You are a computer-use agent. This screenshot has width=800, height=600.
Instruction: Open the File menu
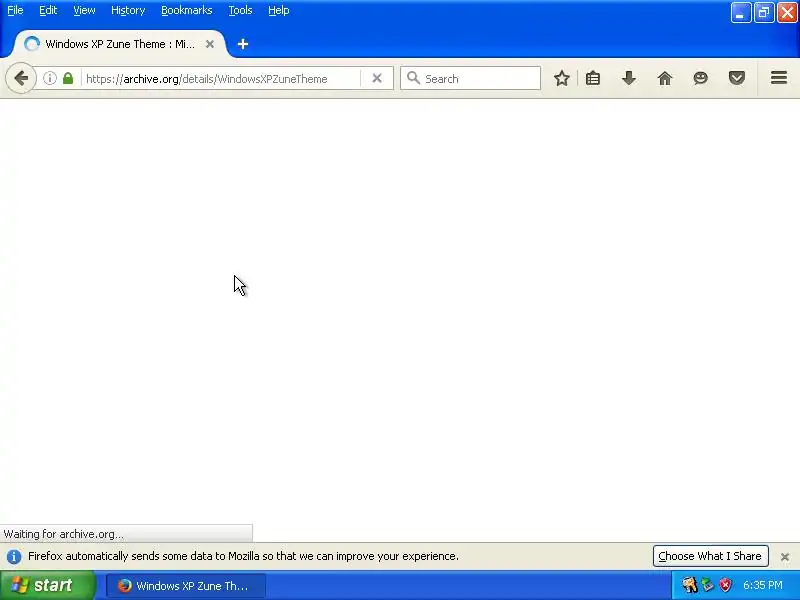(x=15, y=10)
